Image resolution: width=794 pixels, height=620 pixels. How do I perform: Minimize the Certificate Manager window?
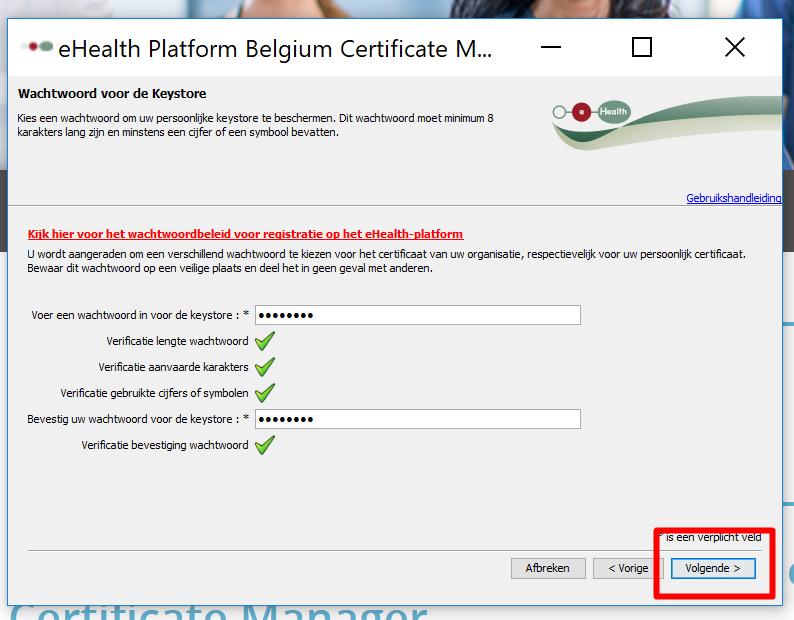pyautogui.click(x=551, y=48)
